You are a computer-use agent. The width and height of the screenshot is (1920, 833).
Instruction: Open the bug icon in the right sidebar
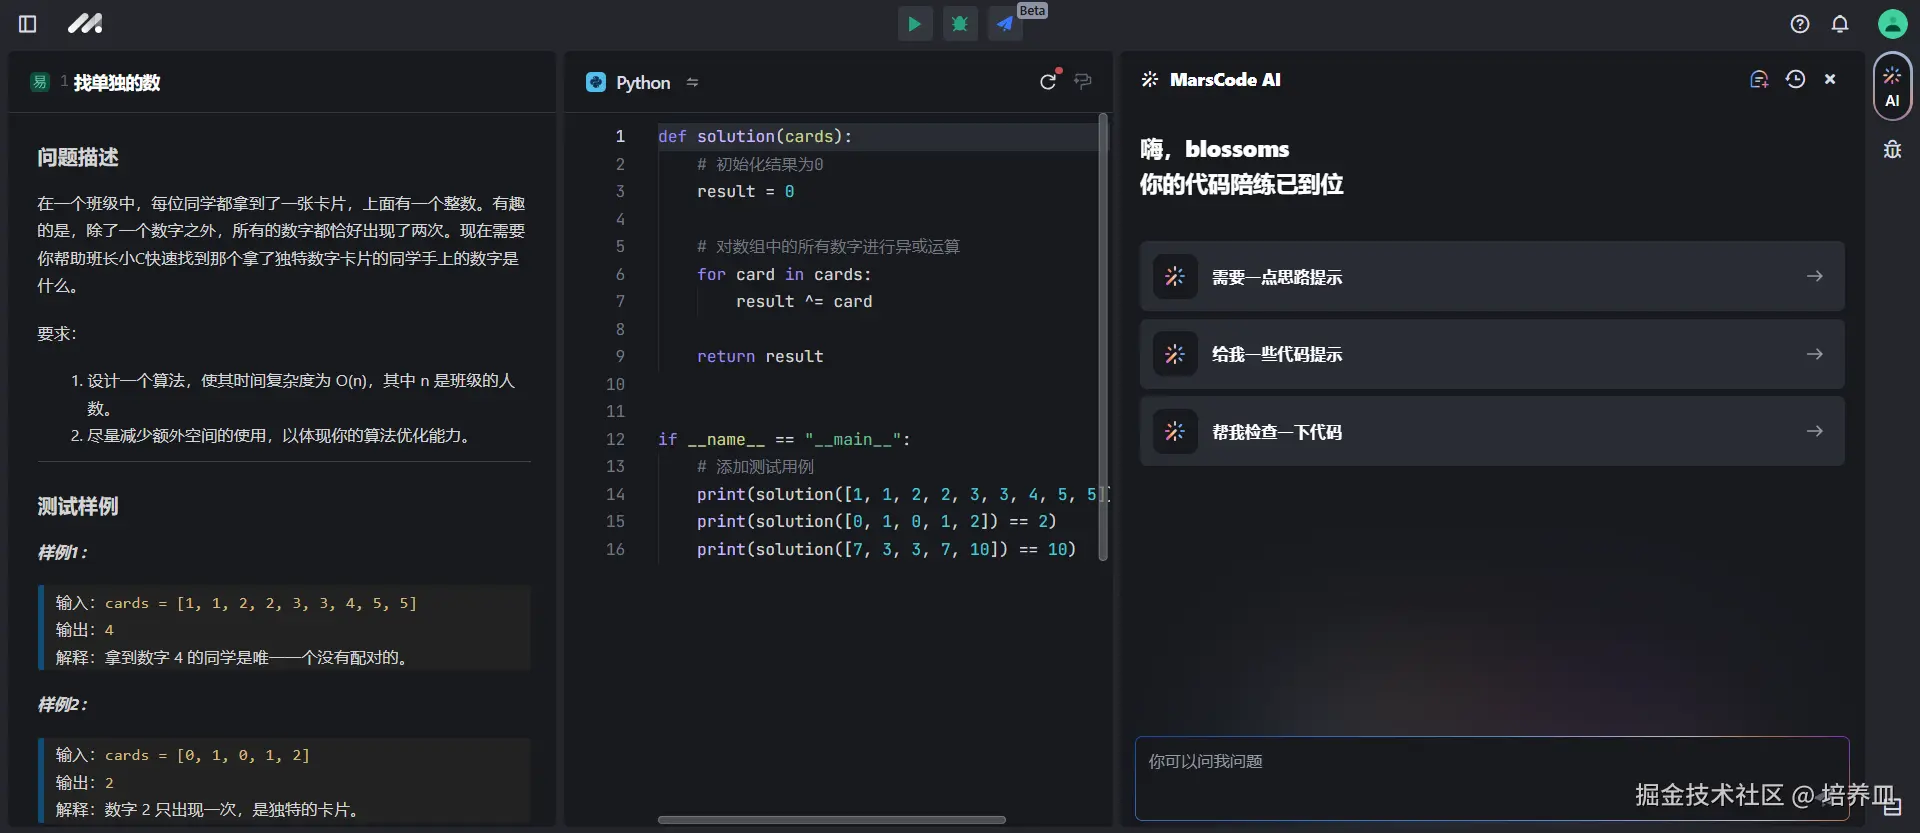[1892, 150]
